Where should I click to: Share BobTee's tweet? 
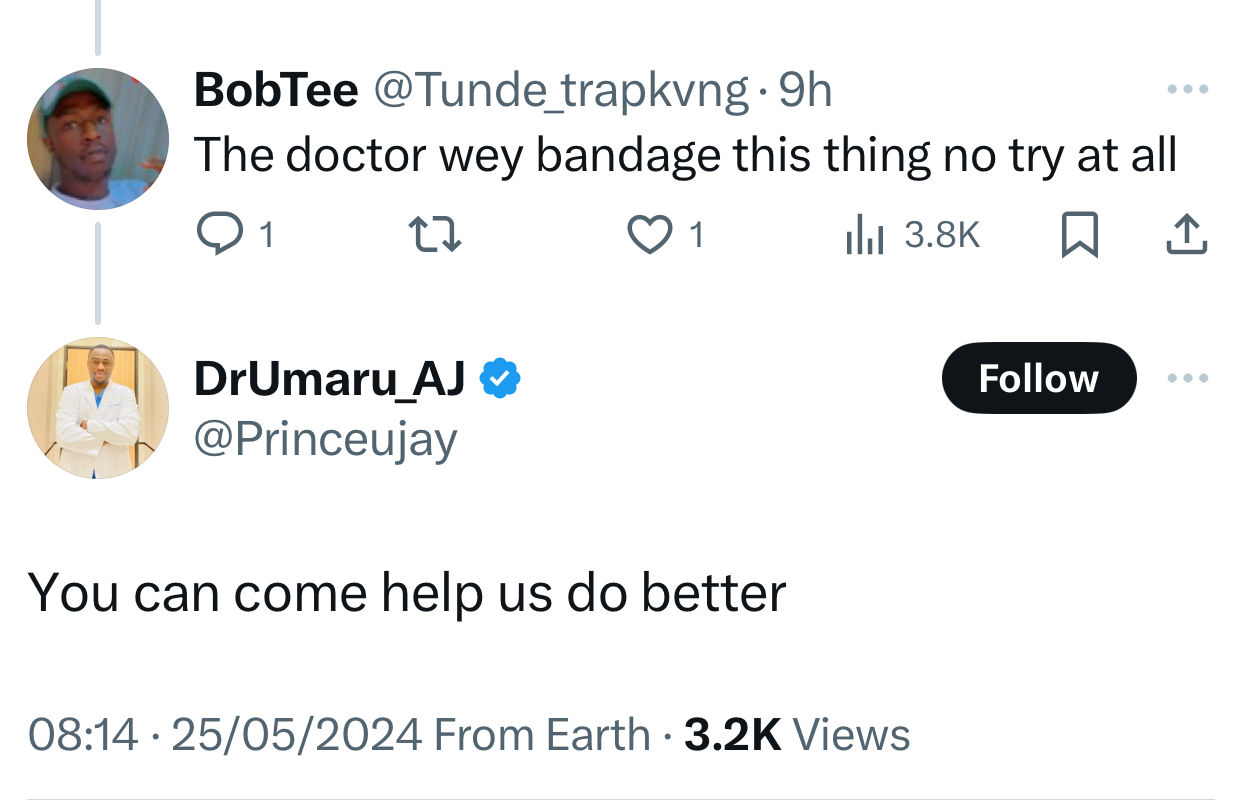1187,235
